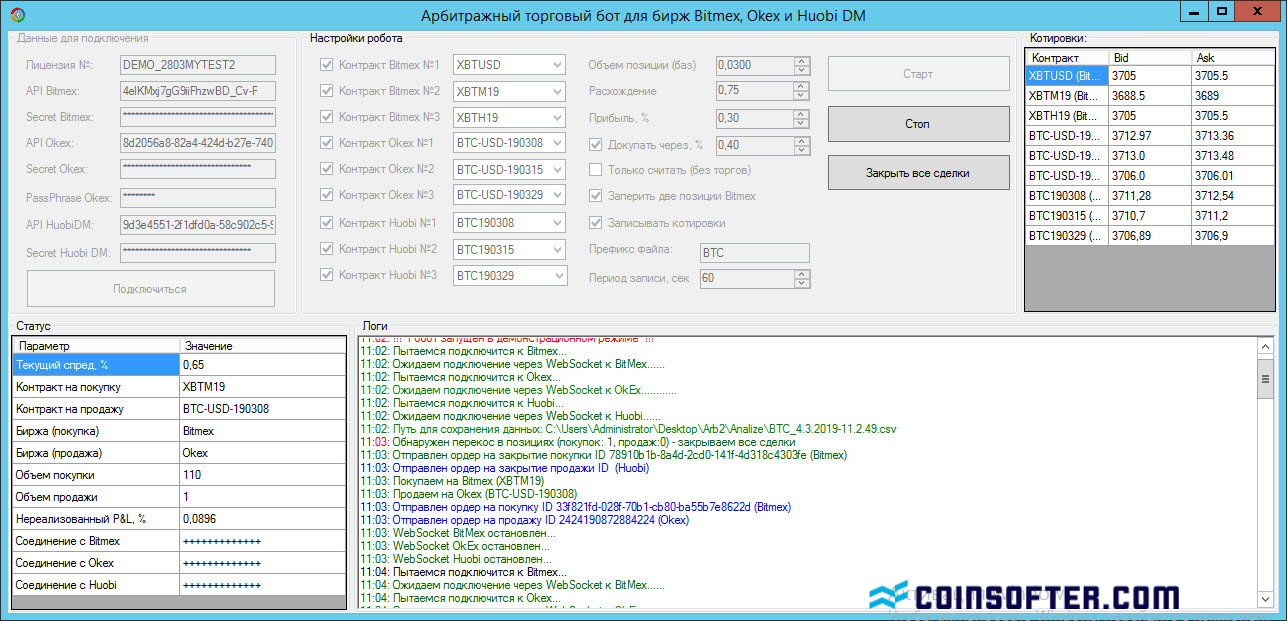1287x621 pixels.
Task: Click the Префикс файла field BTC
Action: click(x=754, y=251)
